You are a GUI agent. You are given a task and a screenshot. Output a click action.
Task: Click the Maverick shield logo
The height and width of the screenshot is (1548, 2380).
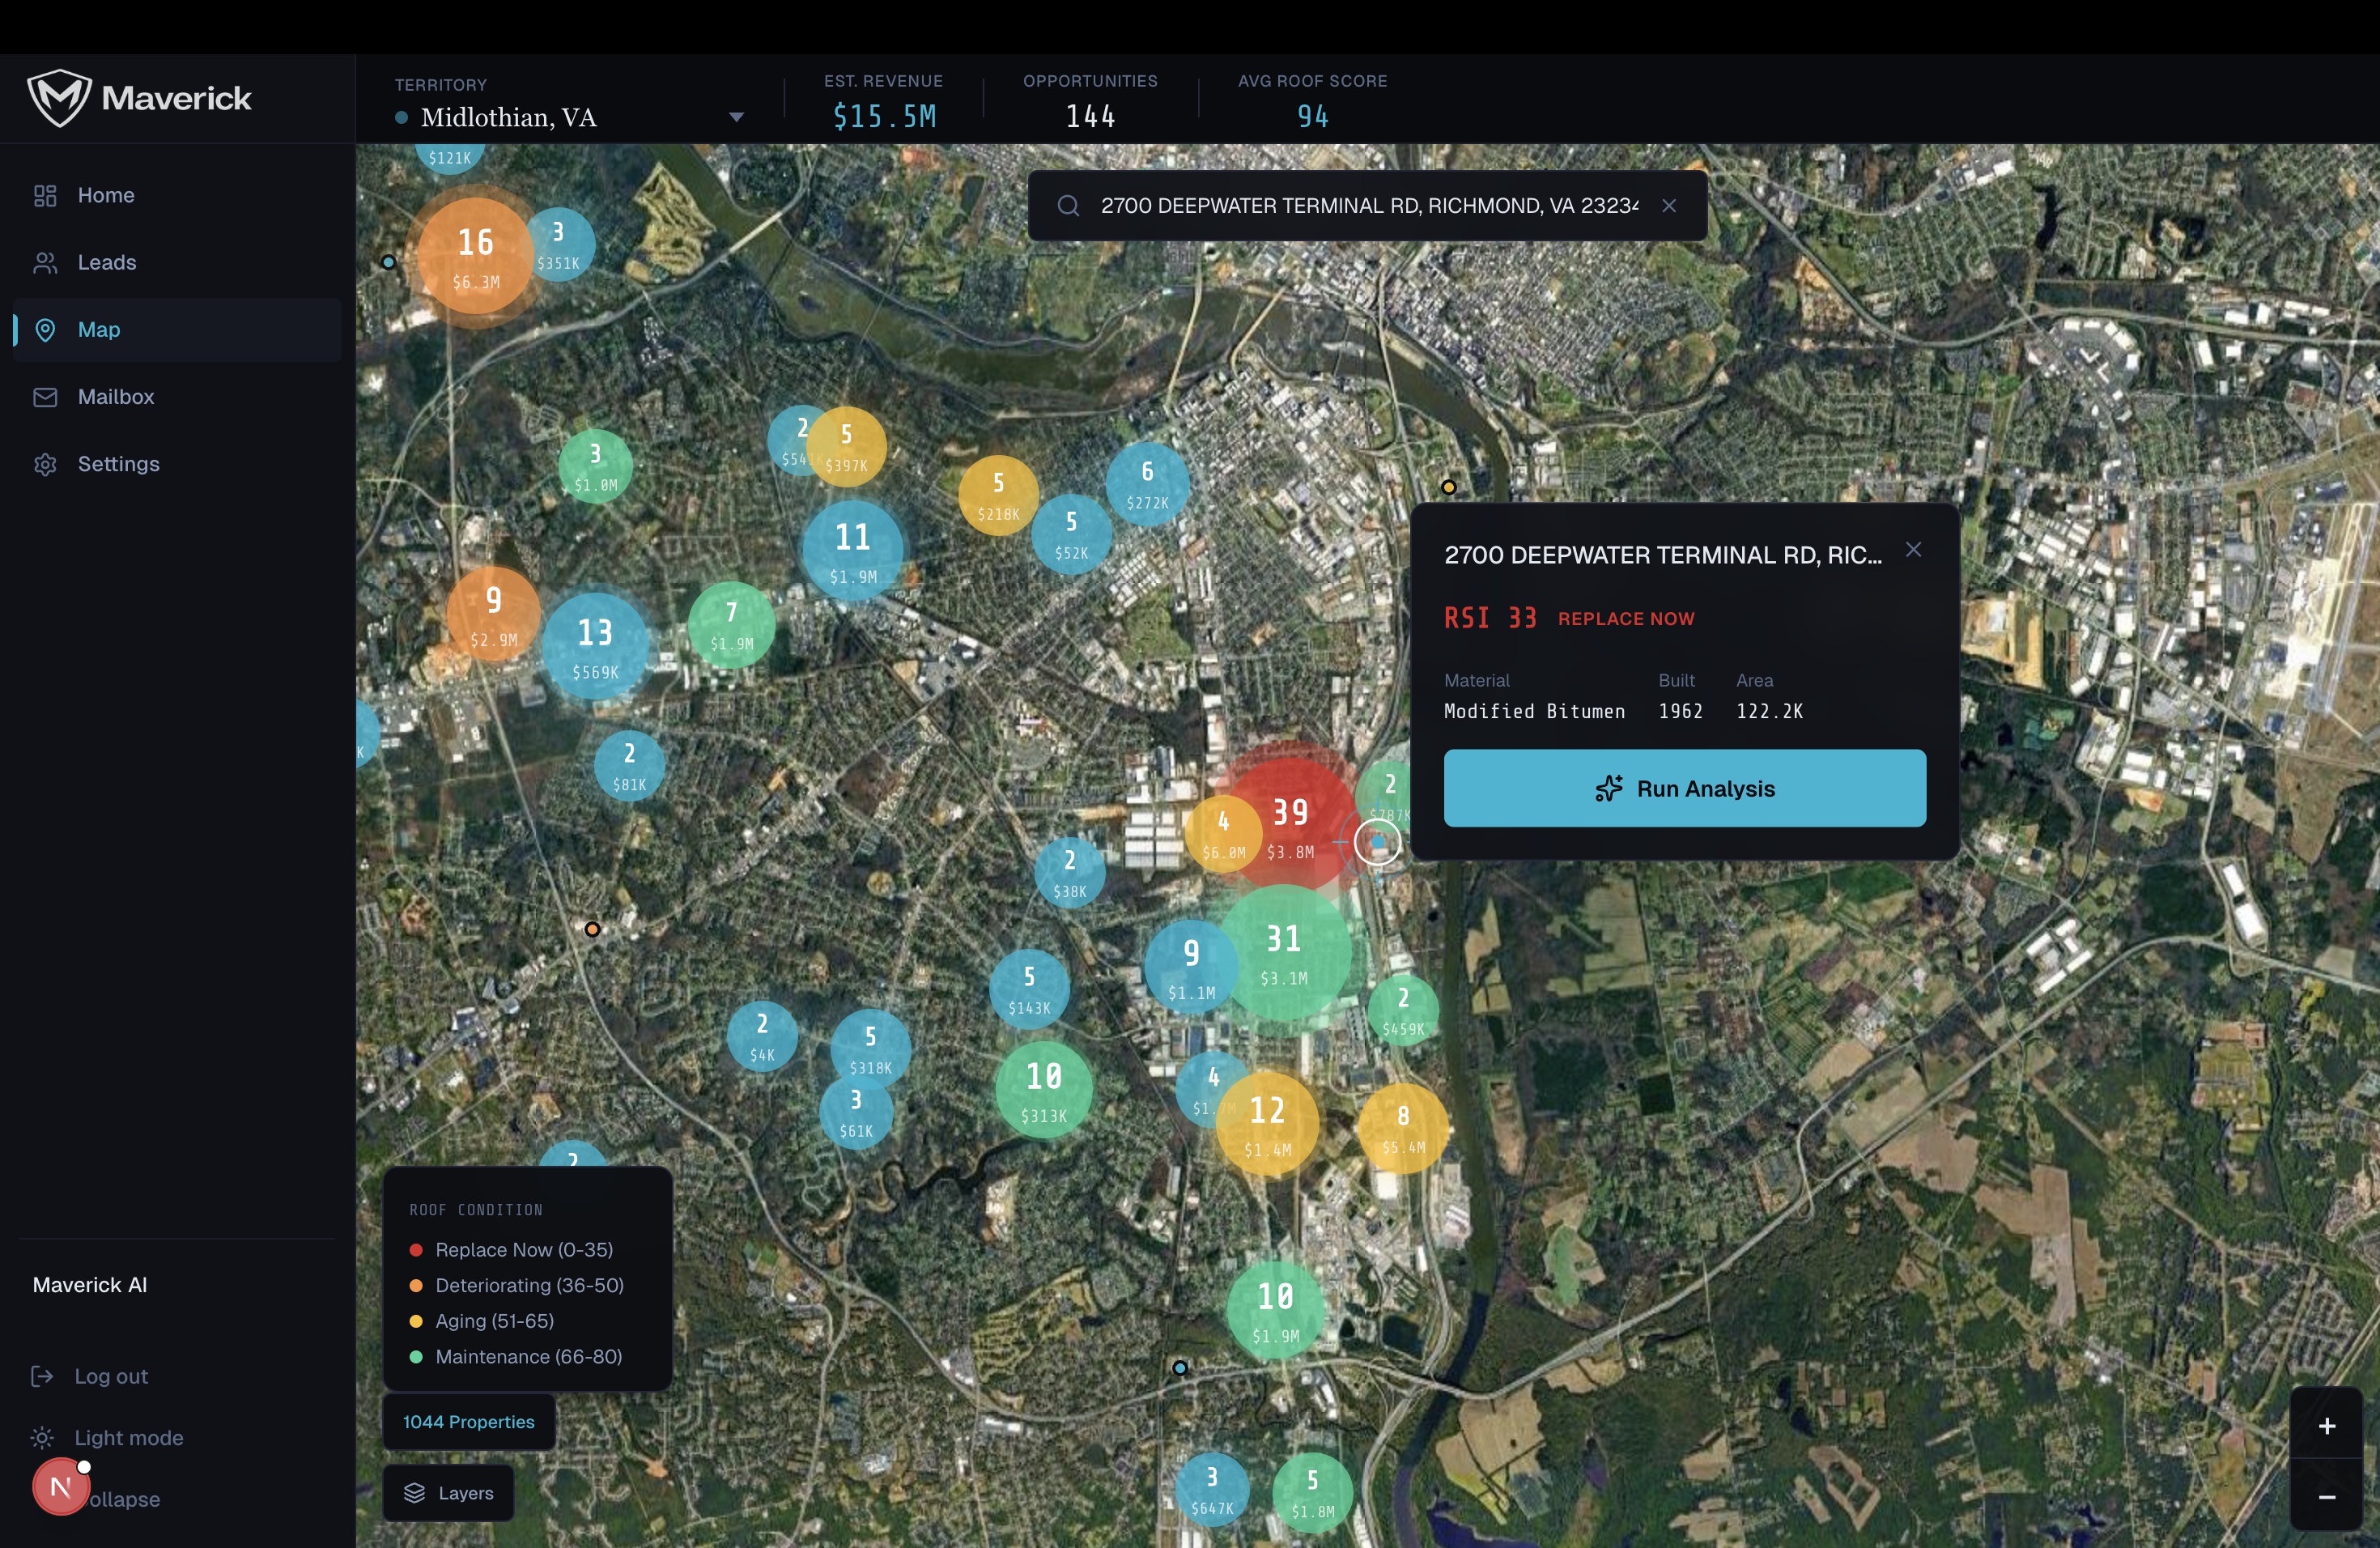pyautogui.click(x=59, y=98)
